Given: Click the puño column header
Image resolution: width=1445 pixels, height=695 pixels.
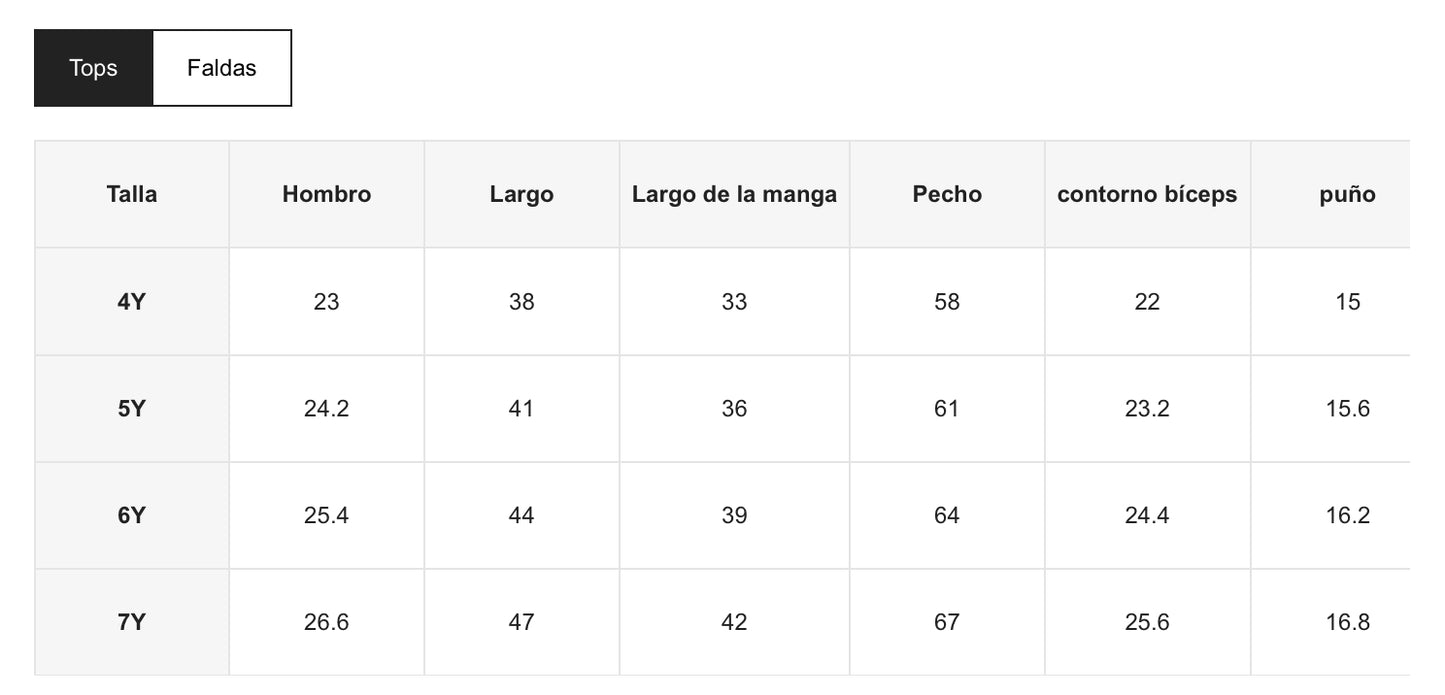Looking at the screenshot, I should [x=1347, y=194].
